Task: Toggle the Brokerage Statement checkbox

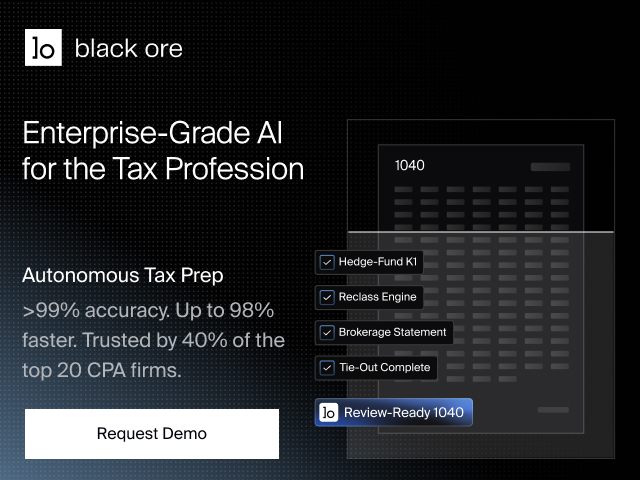Action: [327, 333]
